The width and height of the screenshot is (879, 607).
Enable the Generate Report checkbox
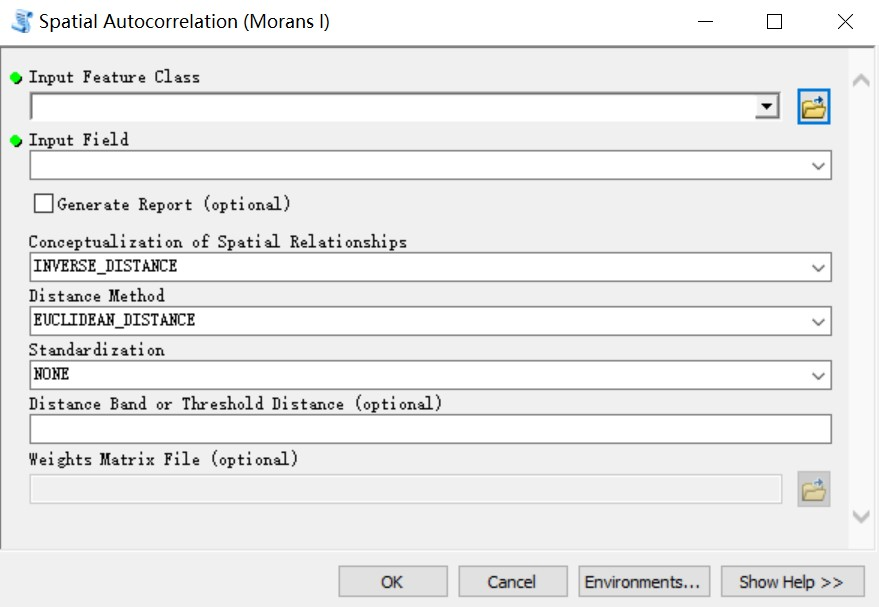pos(43,203)
